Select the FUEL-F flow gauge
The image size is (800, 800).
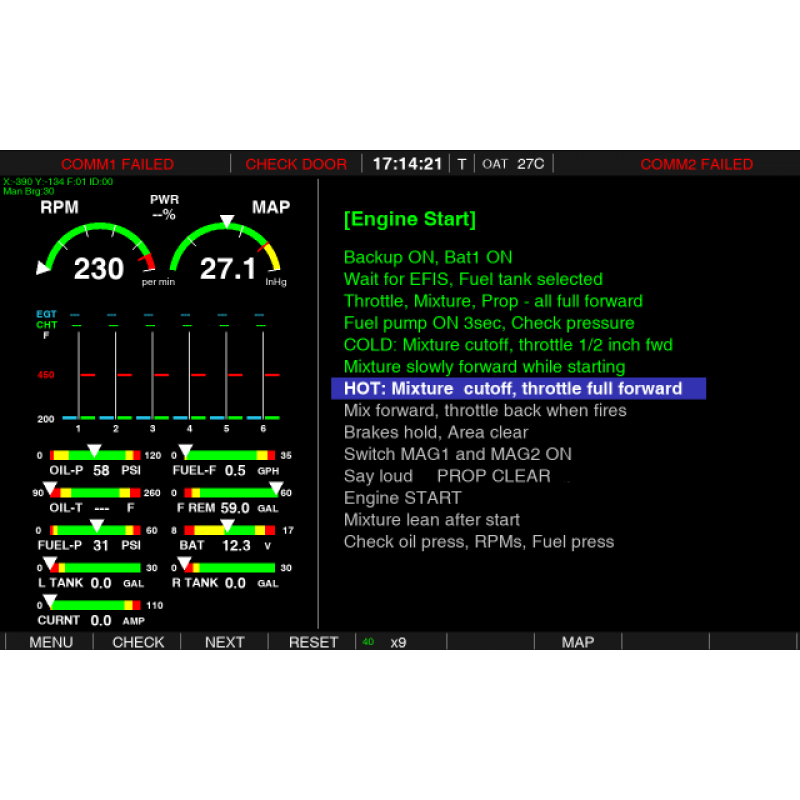pyautogui.click(x=225, y=460)
